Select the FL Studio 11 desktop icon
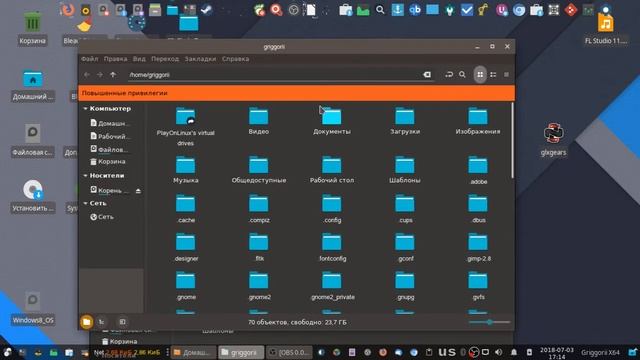640x360 pixels. coord(606,29)
